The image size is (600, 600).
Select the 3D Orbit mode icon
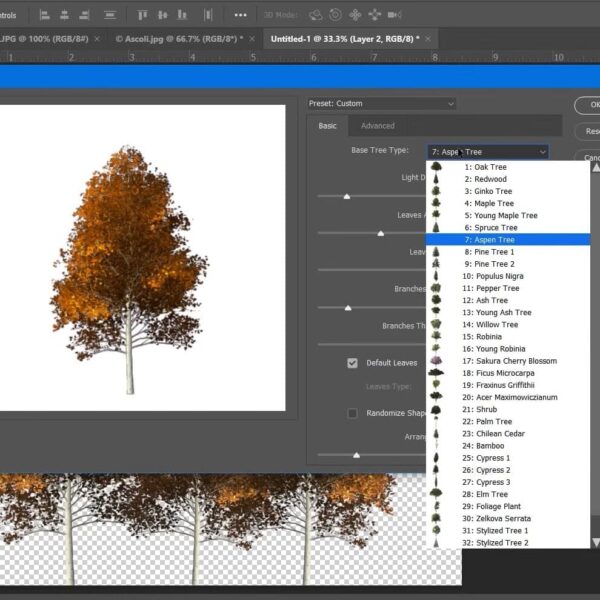316,15
